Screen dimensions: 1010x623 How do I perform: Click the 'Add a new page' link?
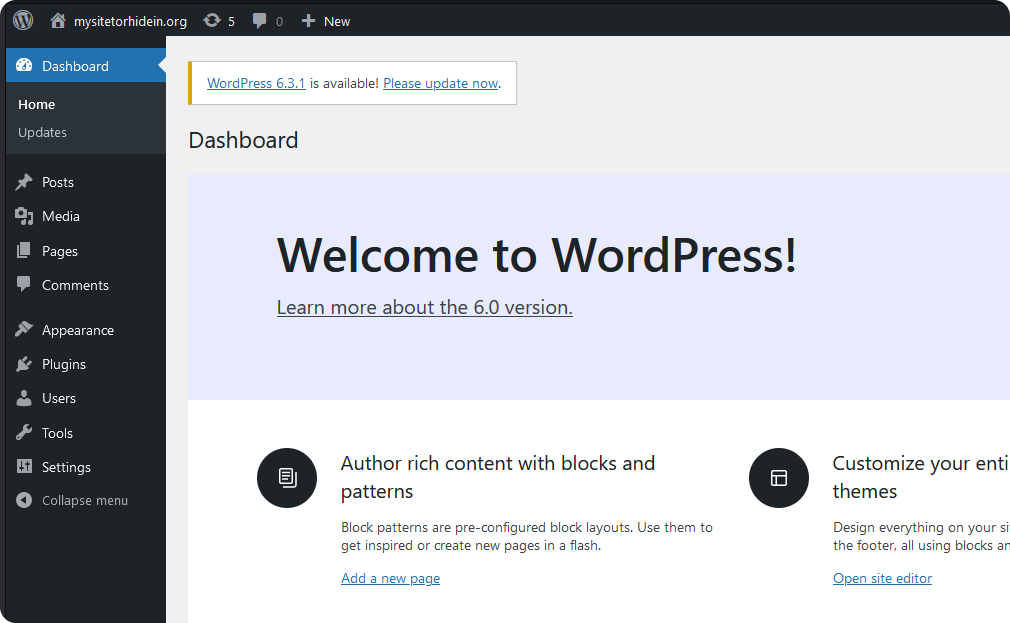[390, 578]
